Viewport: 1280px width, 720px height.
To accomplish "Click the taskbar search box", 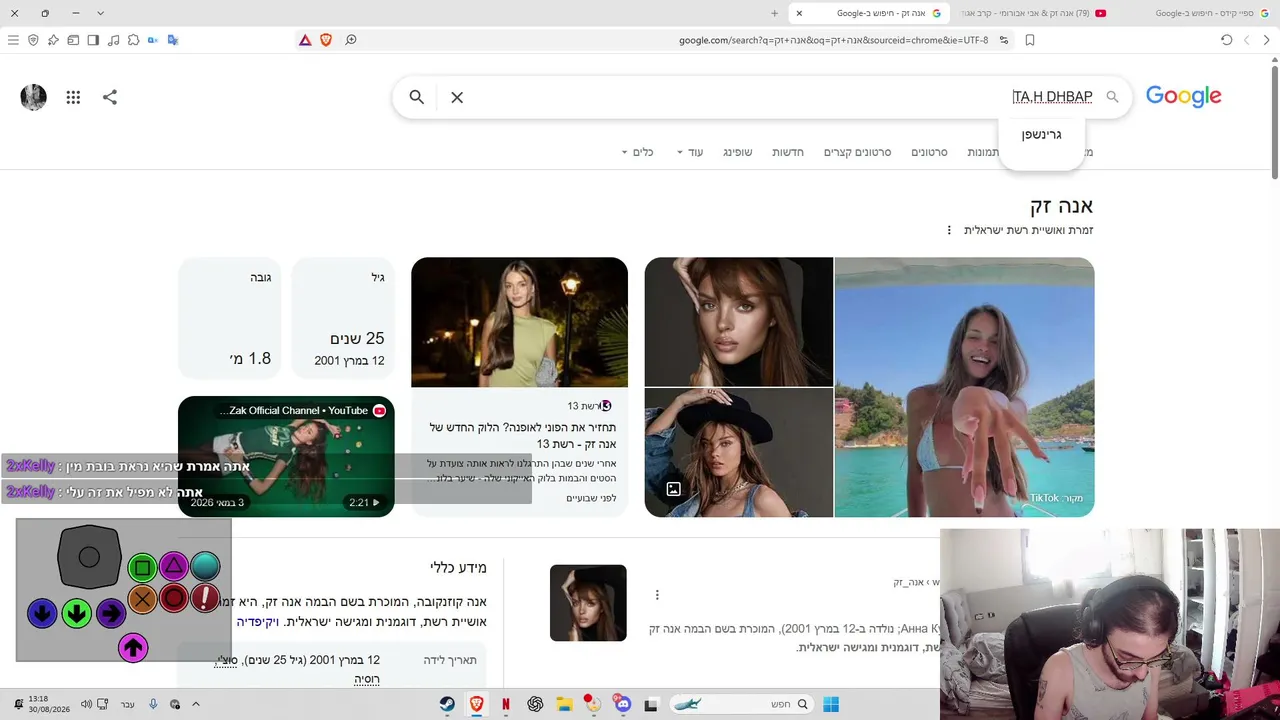I will point(742,704).
